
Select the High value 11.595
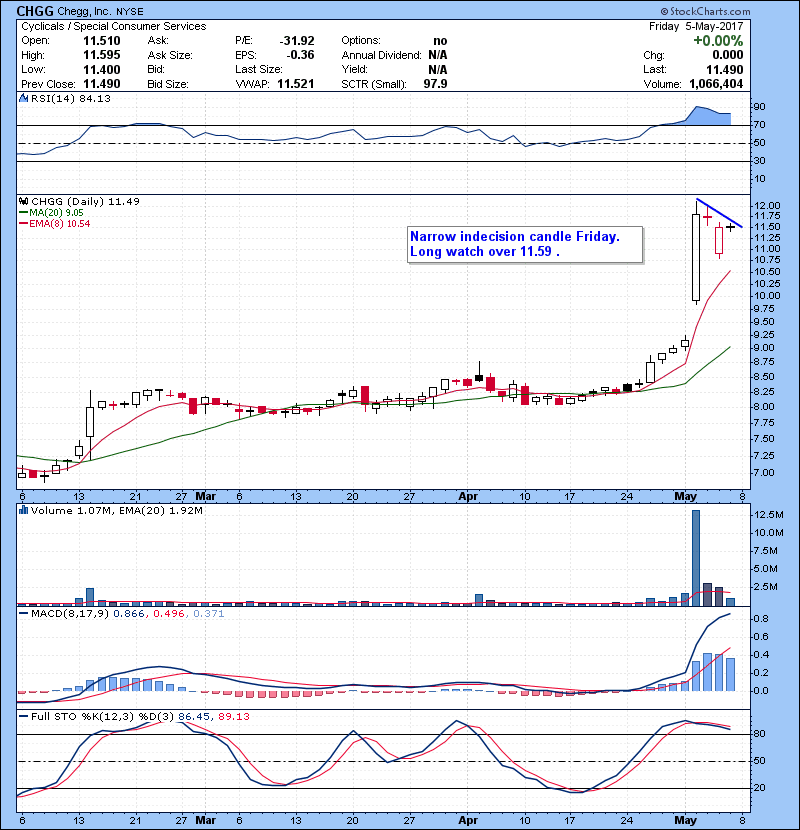(x=102, y=55)
